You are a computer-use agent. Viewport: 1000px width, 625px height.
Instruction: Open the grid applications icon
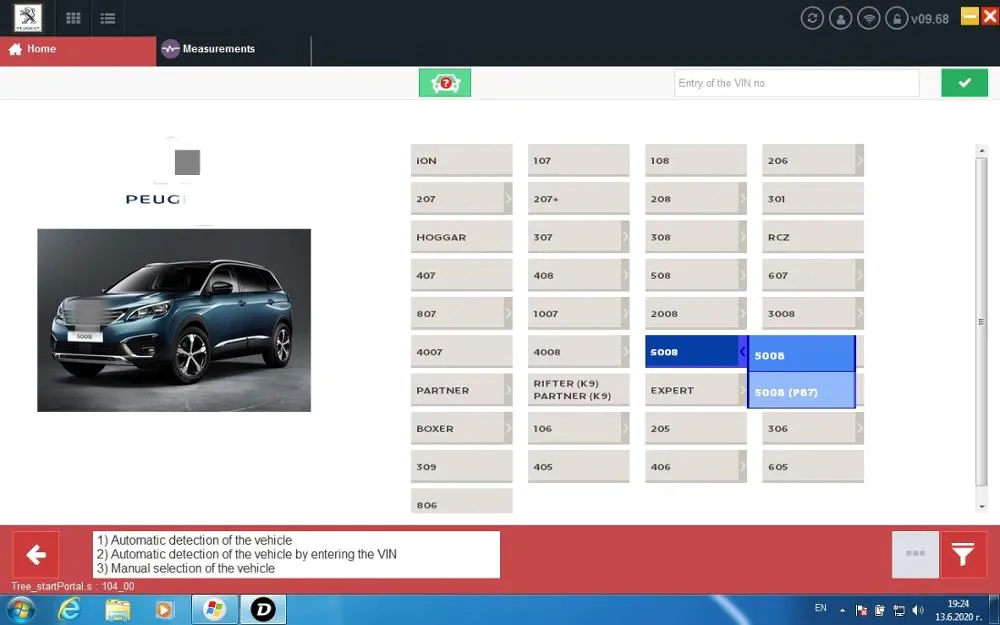(x=72, y=17)
